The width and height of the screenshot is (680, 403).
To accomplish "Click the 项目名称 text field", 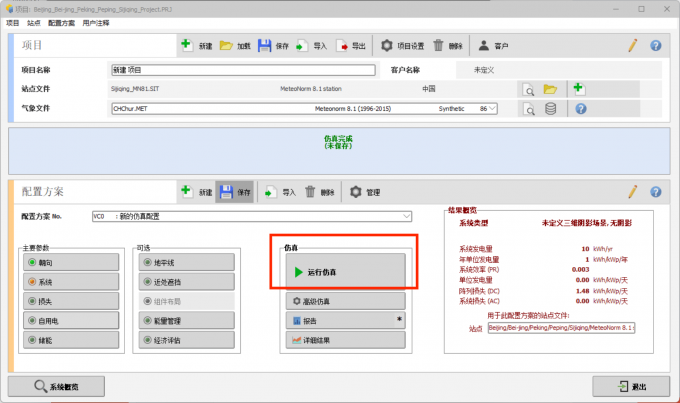I will 242,71.
